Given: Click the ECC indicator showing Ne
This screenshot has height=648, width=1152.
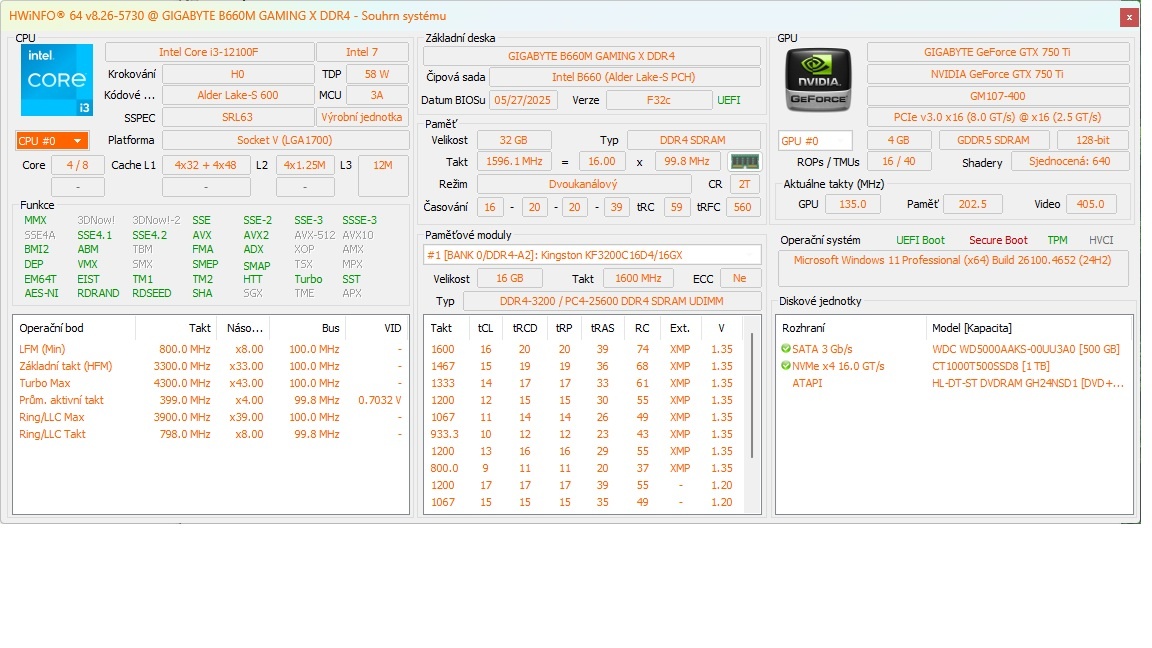Looking at the screenshot, I should [x=740, y=278].
